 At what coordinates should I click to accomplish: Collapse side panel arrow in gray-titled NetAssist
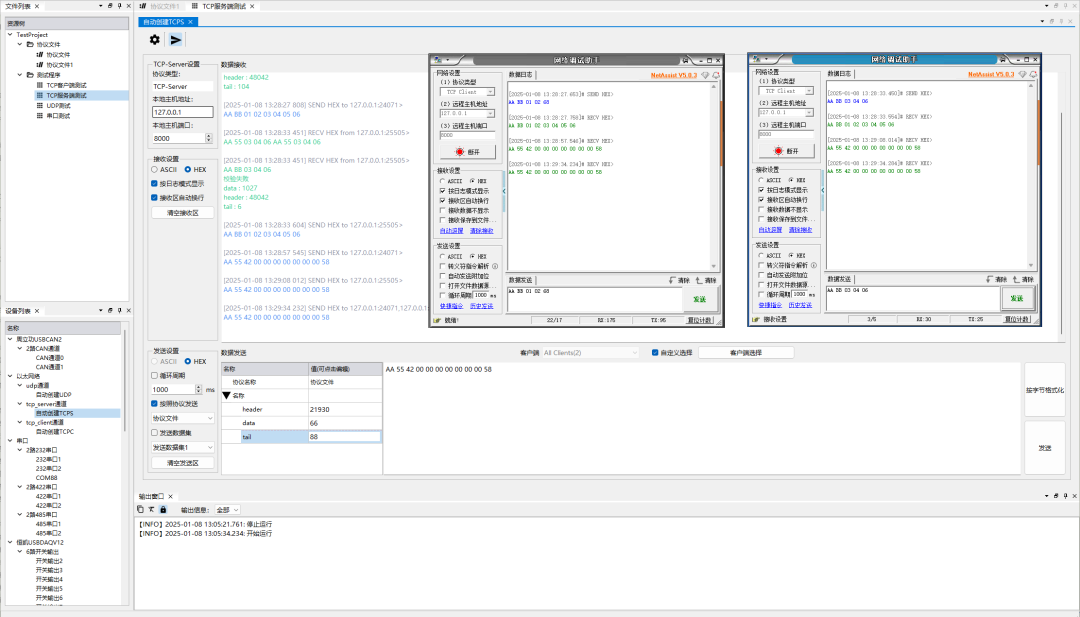[504, 191]
